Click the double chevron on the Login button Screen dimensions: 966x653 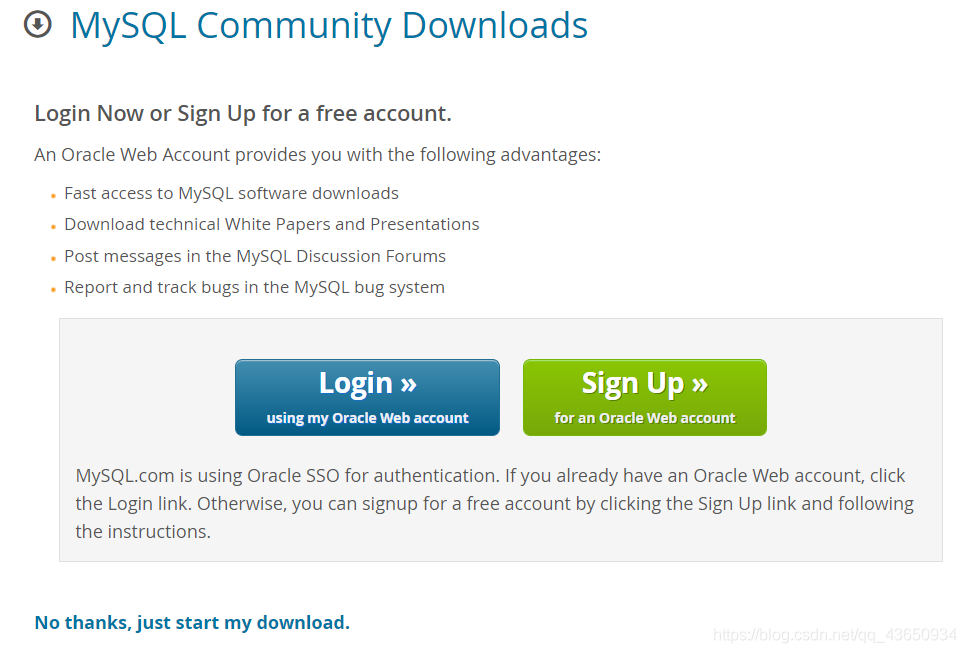[x=408, y=384]
